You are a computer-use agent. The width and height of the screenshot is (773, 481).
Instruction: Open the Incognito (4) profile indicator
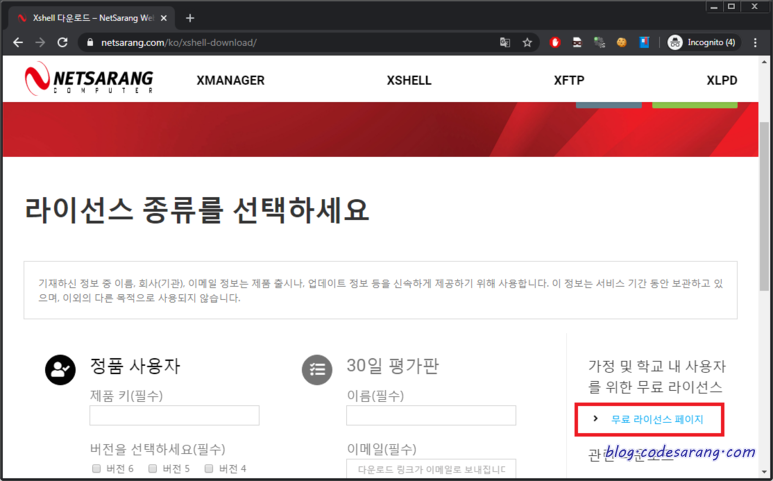(x=702, y=42)
